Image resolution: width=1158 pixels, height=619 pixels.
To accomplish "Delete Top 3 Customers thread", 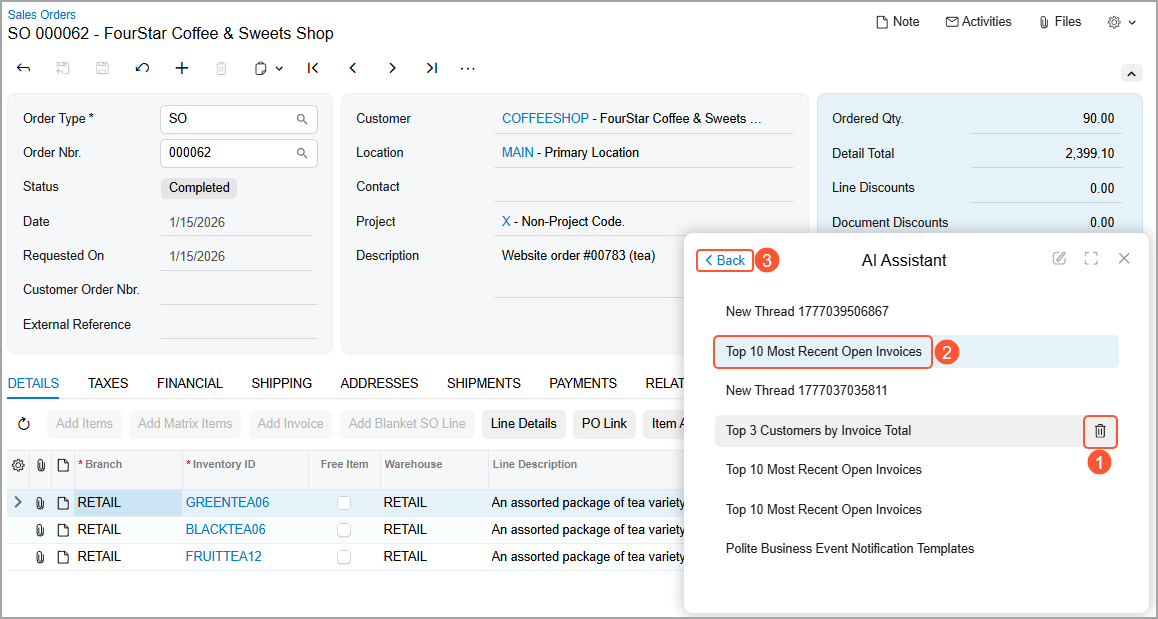I will point(1100,431).
